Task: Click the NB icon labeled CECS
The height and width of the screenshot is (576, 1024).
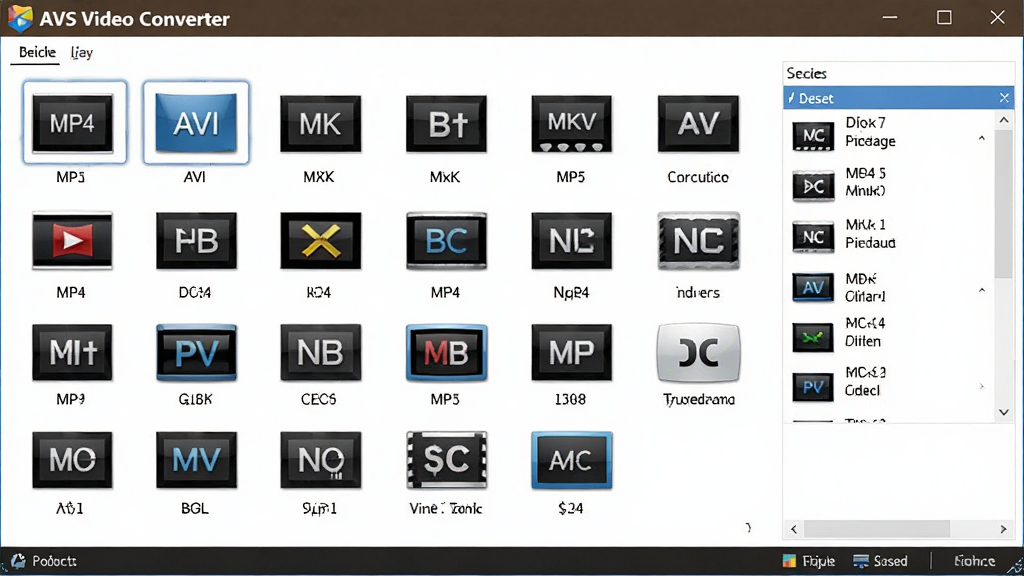Action: 321,353
